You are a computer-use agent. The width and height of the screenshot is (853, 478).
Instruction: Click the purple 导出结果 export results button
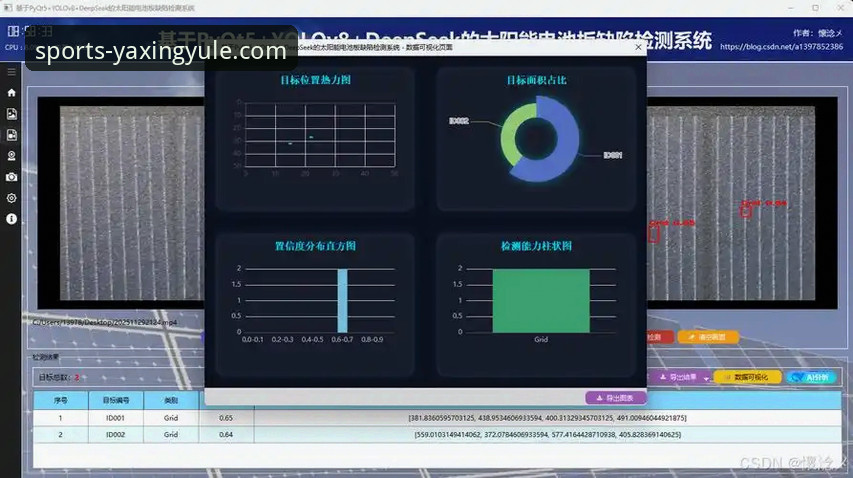[x=676, y=377]
